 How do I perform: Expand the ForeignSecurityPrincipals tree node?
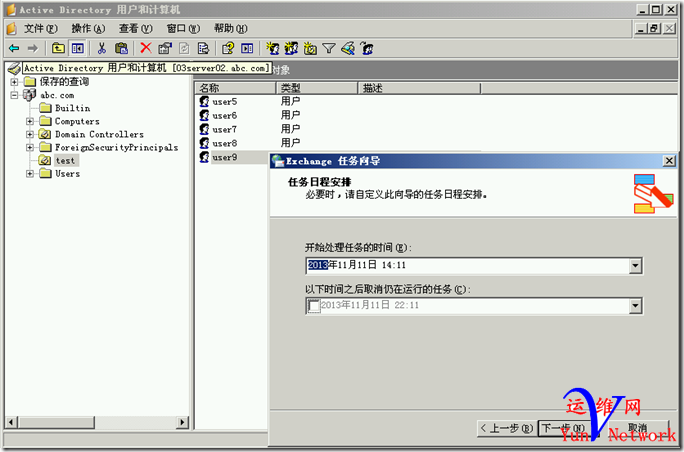coord(30,147)
